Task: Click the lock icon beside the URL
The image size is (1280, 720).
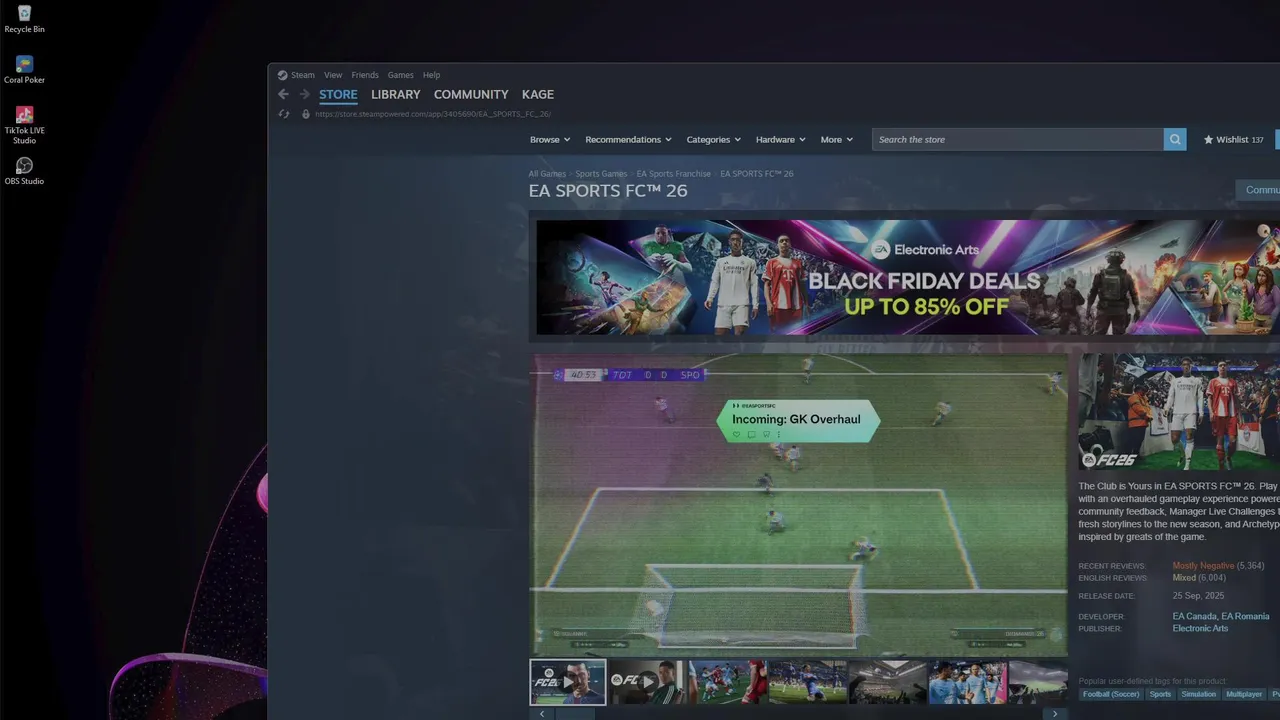Action: coord(306,114)
